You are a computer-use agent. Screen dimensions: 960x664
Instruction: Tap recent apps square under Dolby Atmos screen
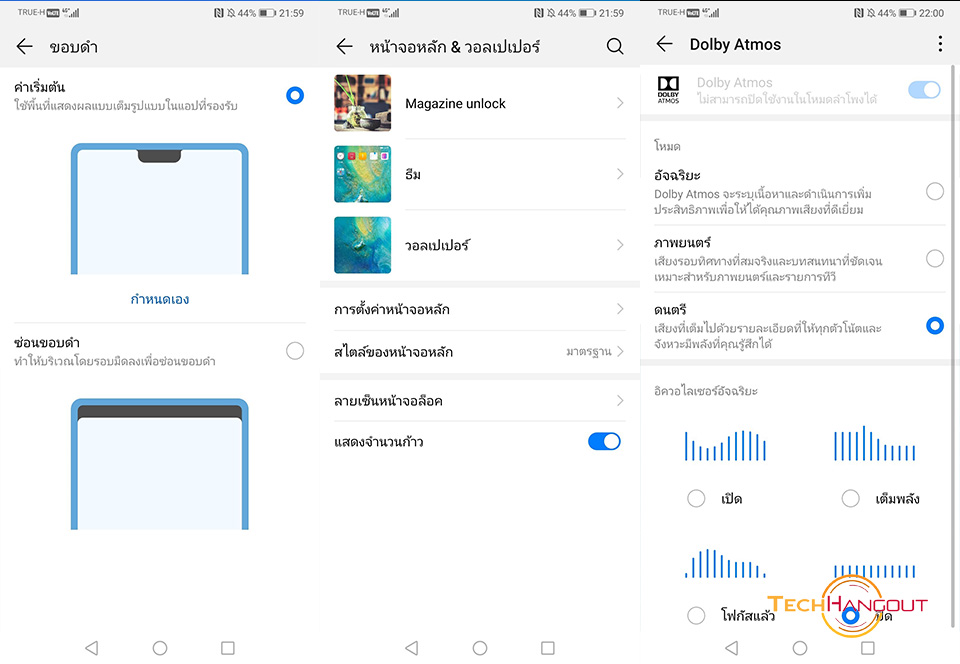pyautogui.click(x=868, y=647)
